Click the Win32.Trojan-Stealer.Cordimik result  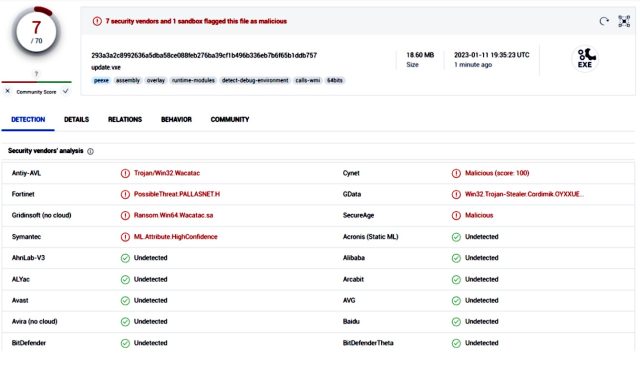tap(524, 194)
